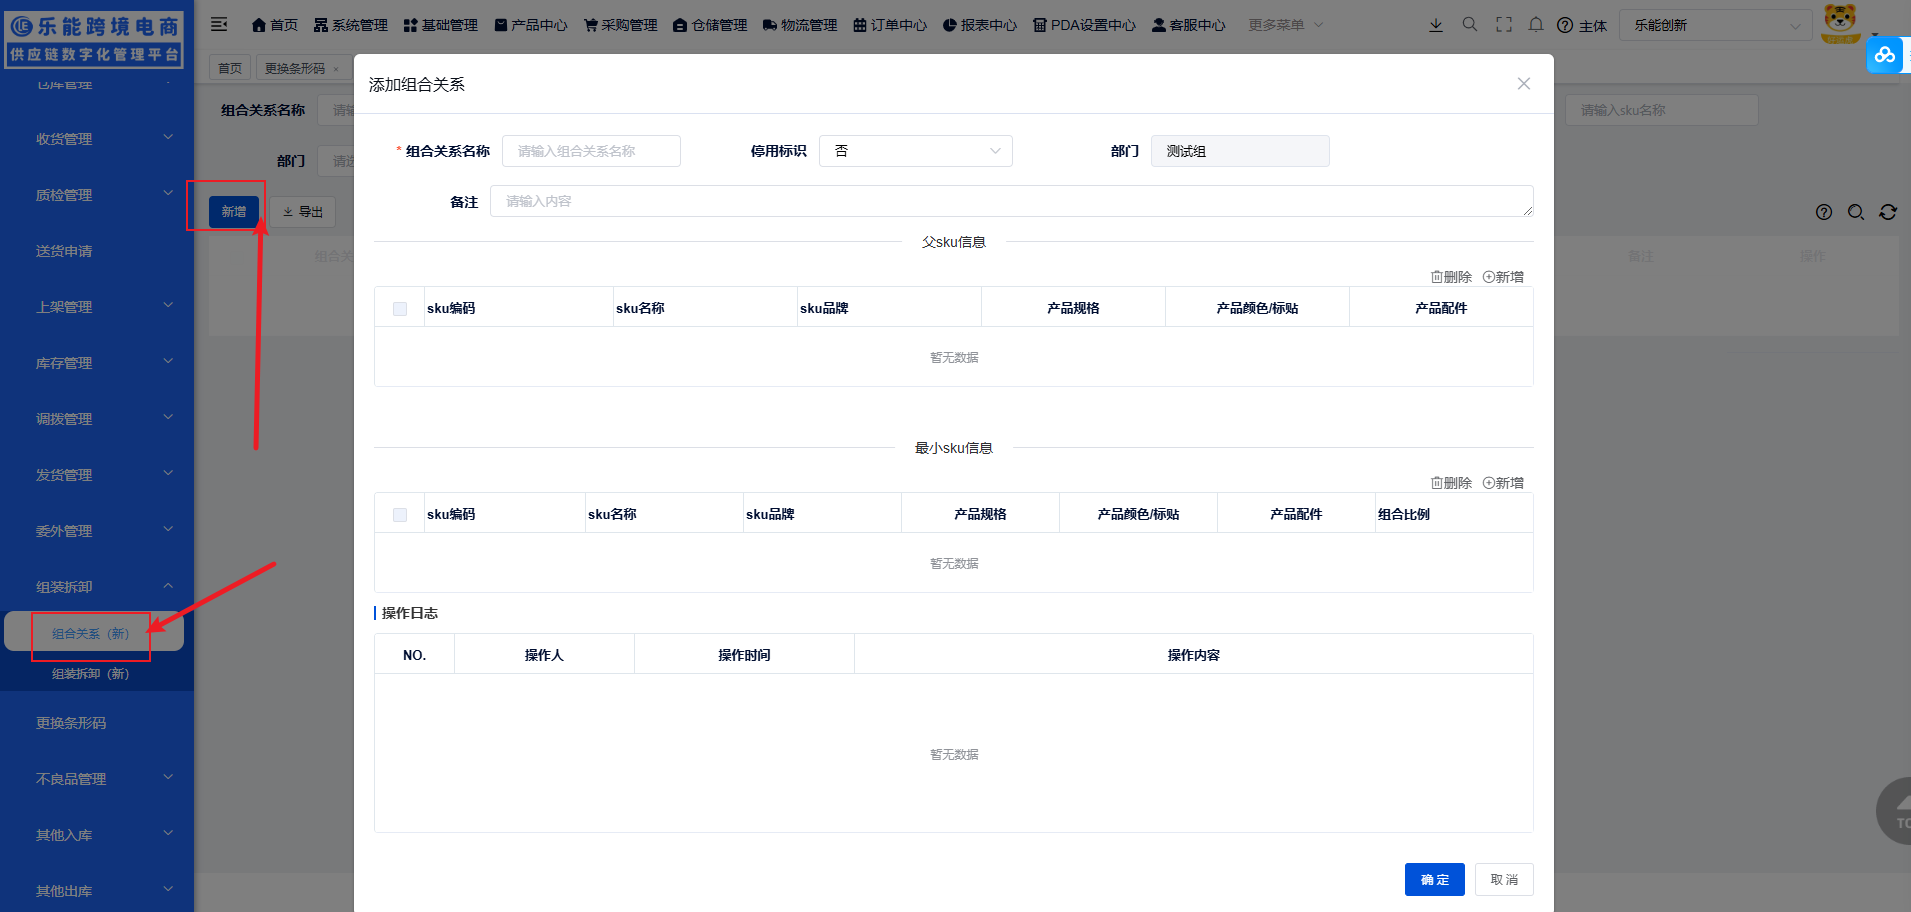Click the 取消 cancel button
The height and width of the screenshot is (912, 1911).
(1504, 879)
